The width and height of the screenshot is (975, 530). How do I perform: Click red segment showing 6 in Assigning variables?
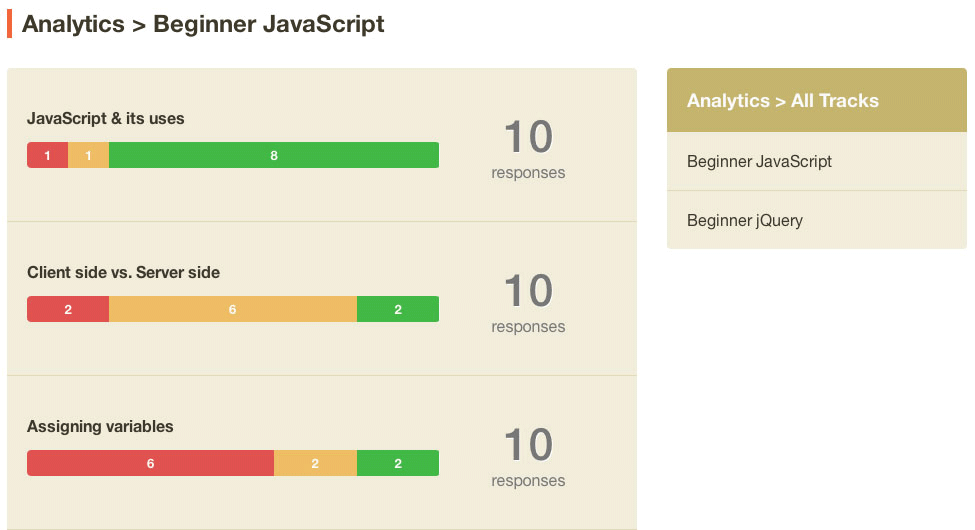click(x=150, y=463)
